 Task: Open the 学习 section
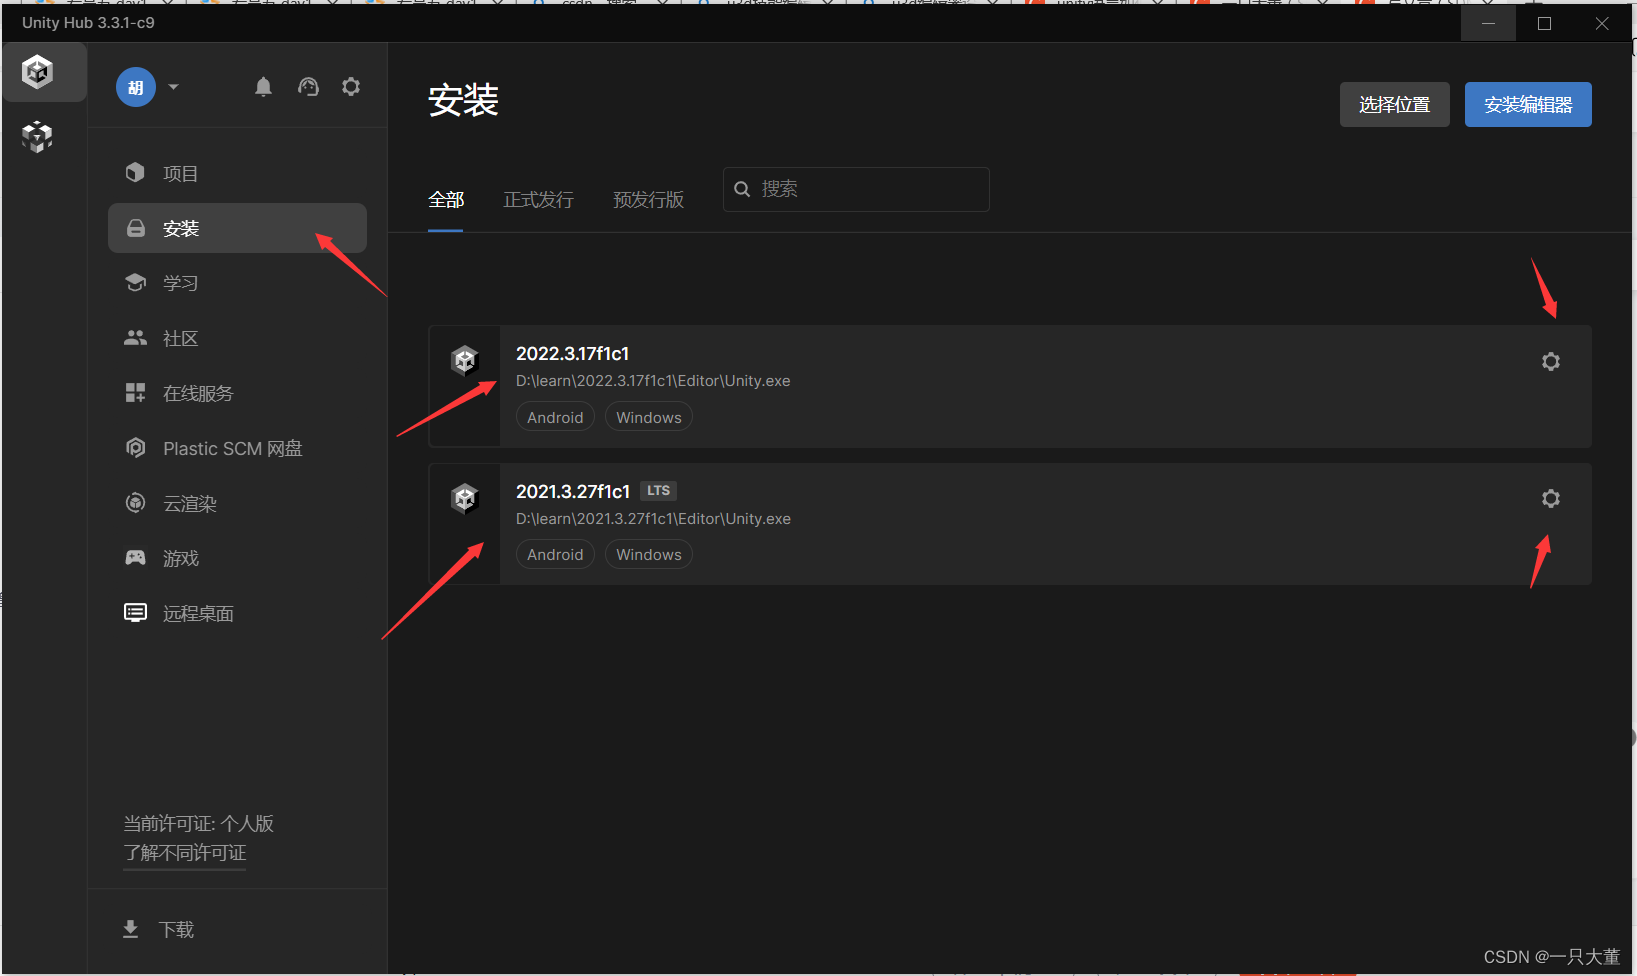(x=237, y=283)
